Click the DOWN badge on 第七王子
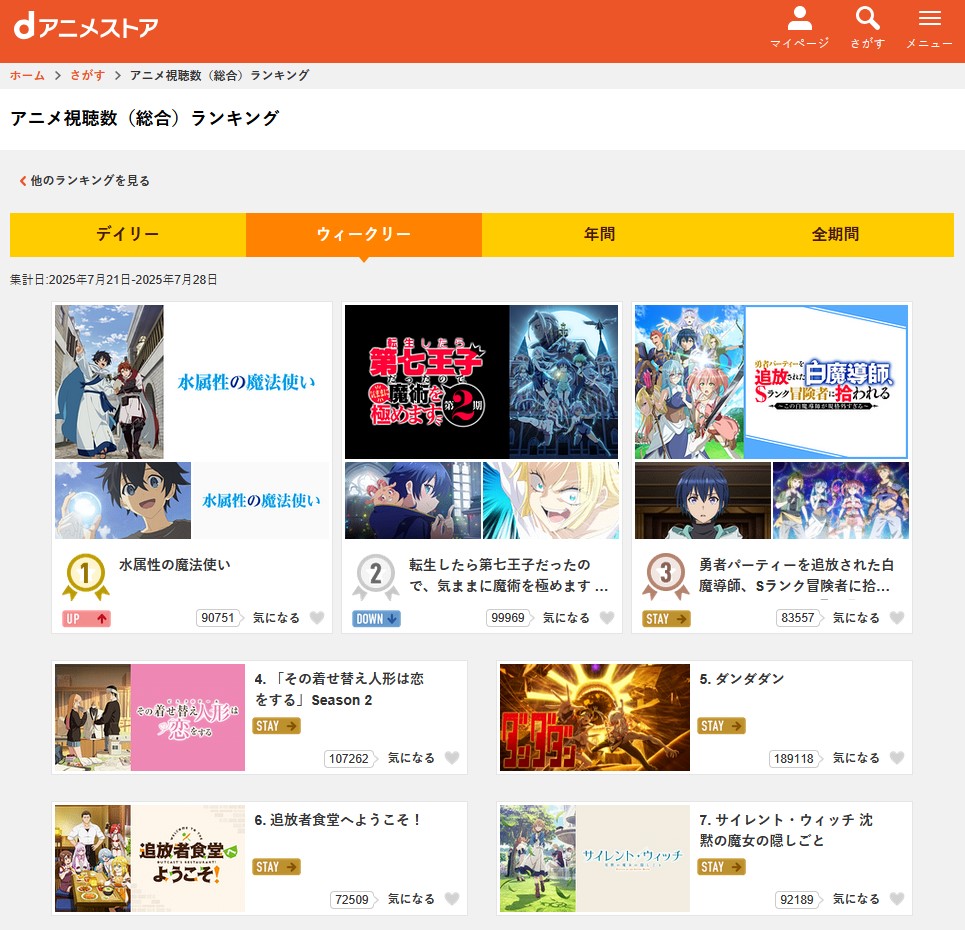This screenshot has height=930, width=965. 376,619
